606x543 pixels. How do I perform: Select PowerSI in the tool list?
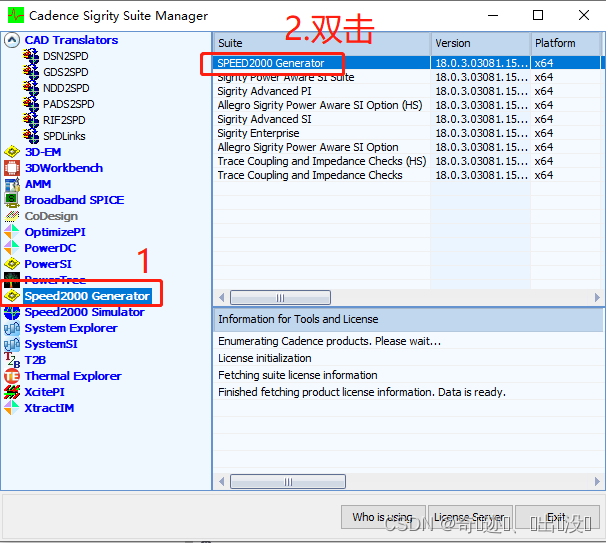tap(48, 264)
